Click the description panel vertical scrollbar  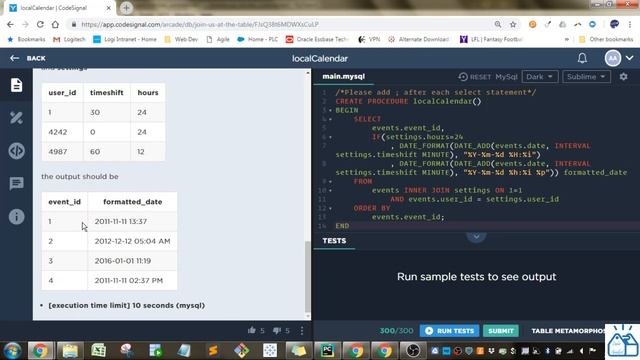[308, 276]
